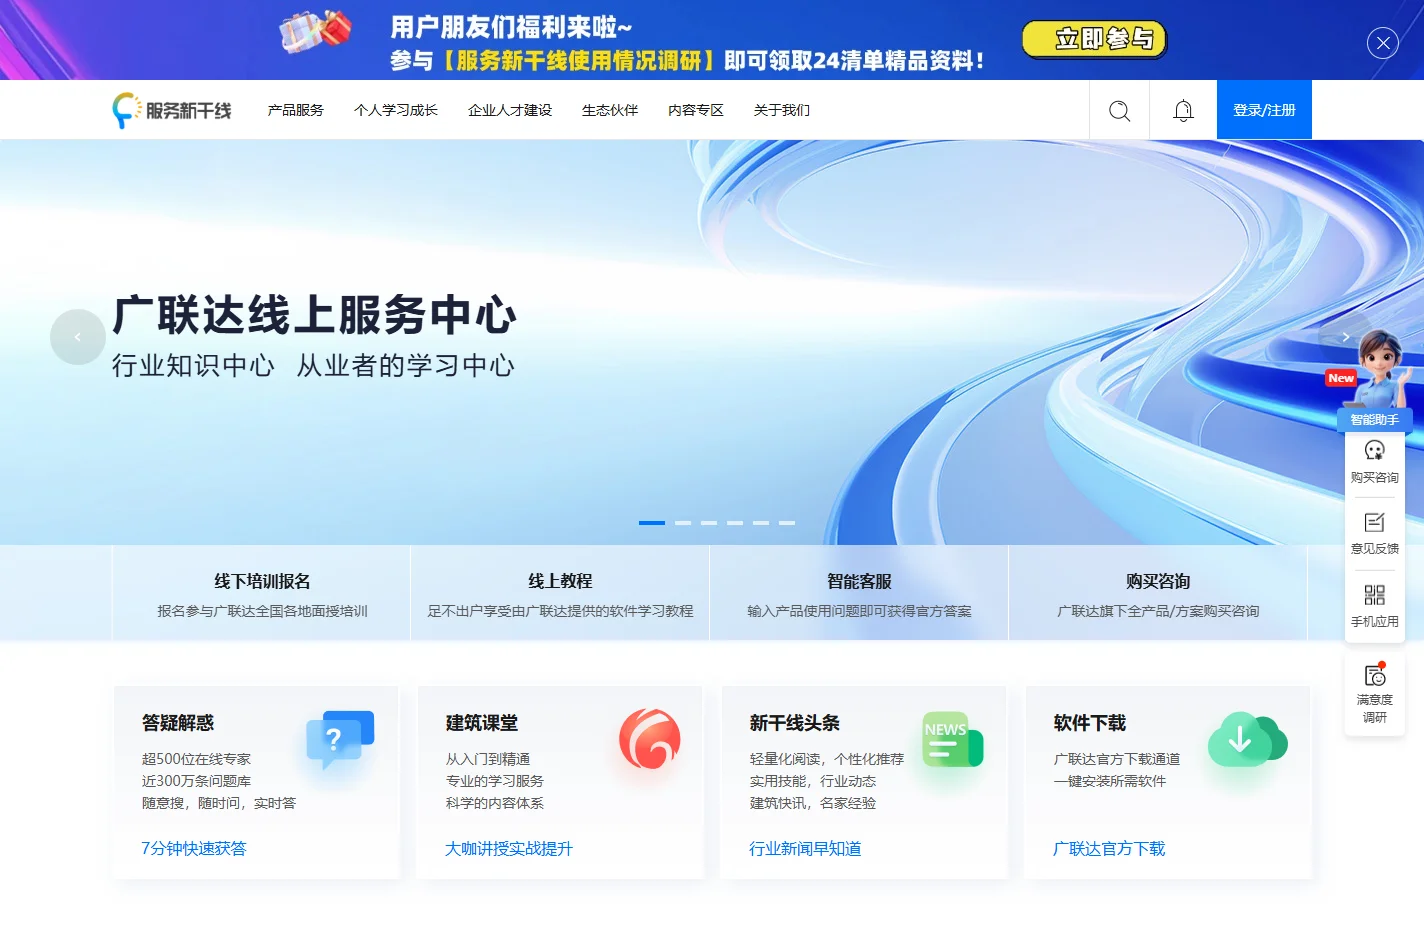Click 大咖讲授实战提升 link
This screenshot has width=1424, height=933.
(x=509, y=848)
